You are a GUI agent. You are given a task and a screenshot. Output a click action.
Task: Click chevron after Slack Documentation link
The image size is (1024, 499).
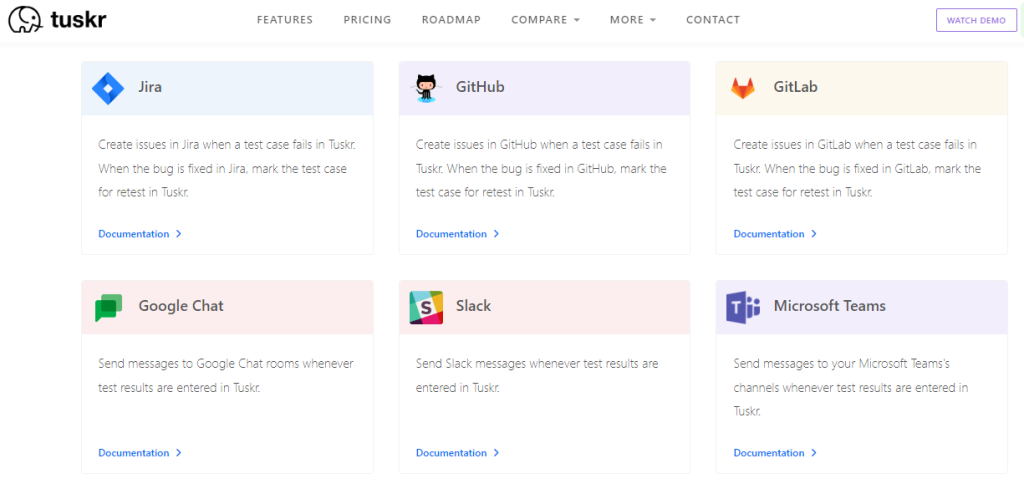click(496, 453)
